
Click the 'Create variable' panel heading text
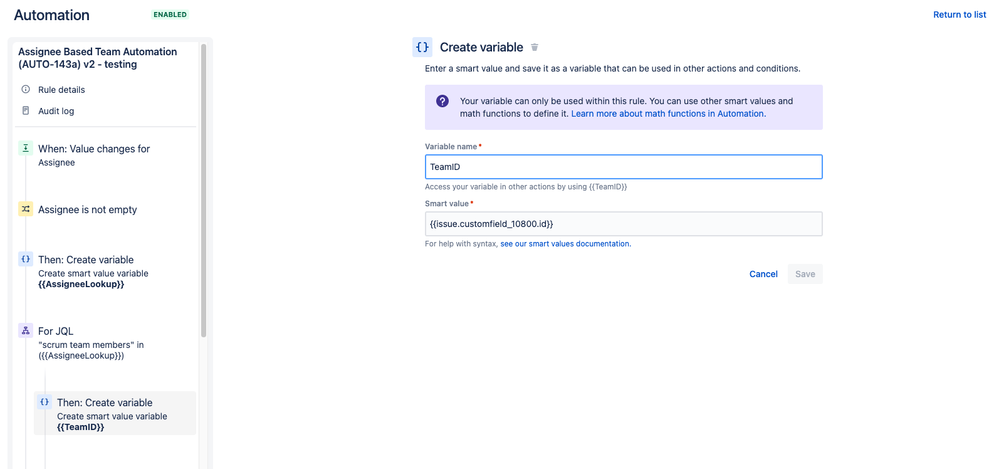pos(482,47)
